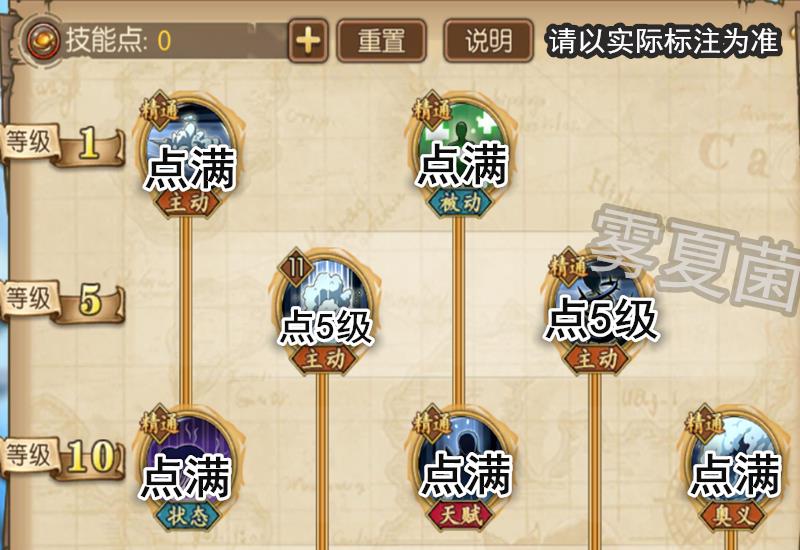Select the level 1 主动 skill icon
Viewport: 800px width, 550px height.
point(187,155)
